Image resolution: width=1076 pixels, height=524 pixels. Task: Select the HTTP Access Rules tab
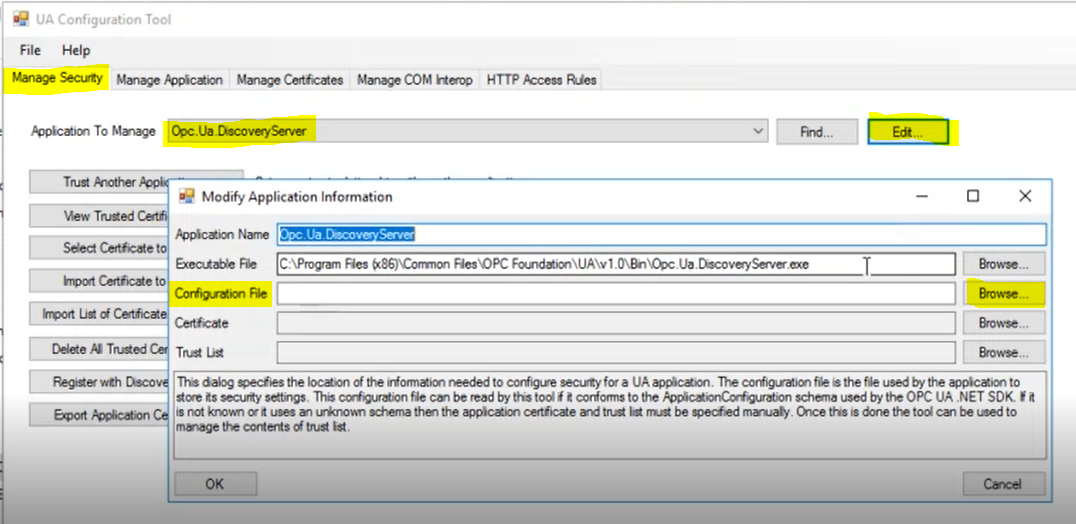pyautogui.click(x=541, y=80)
